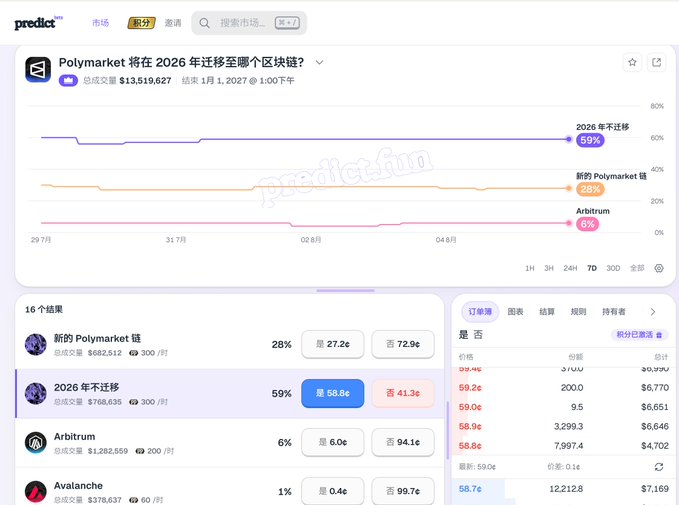Click points icon in 2026 年不迁移 row
Image resolution: width=679 pixels, height=505 pixels.
pos(133,402)
